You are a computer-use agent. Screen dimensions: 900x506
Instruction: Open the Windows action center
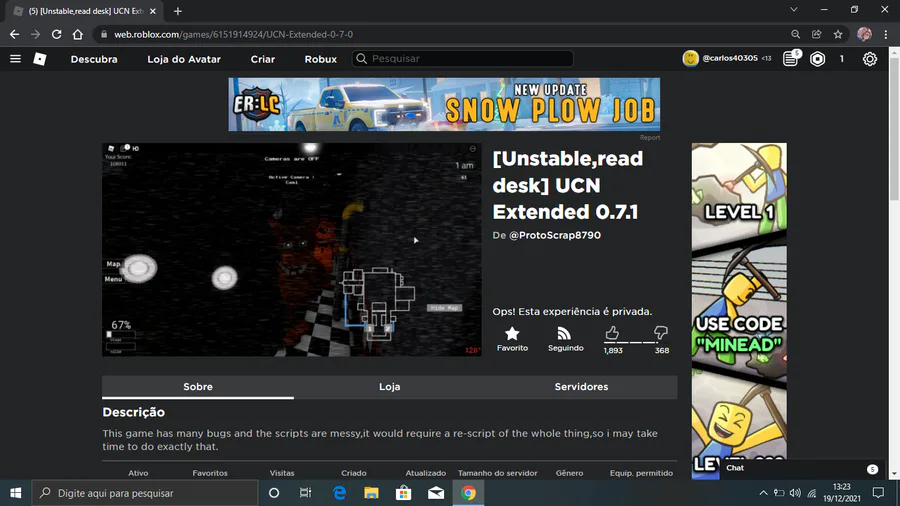[x=878, y=493]
